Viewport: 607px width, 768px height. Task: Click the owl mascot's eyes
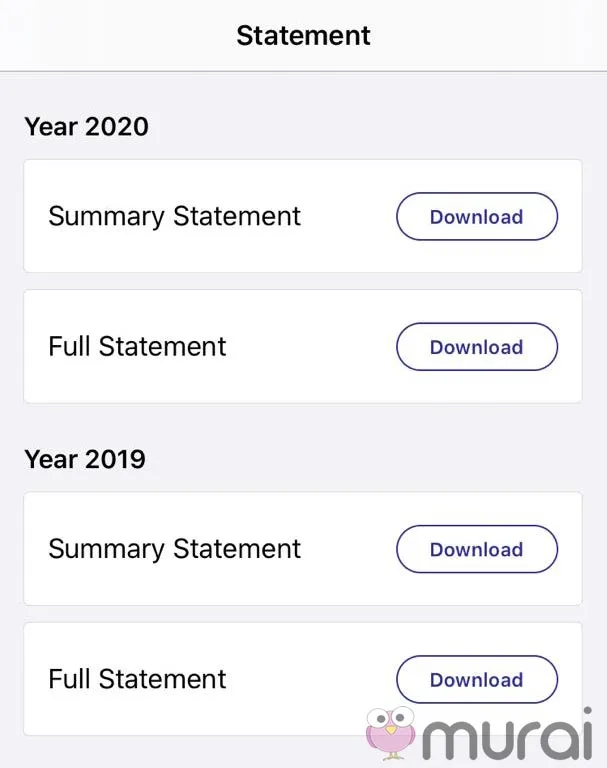coord(390,720)
